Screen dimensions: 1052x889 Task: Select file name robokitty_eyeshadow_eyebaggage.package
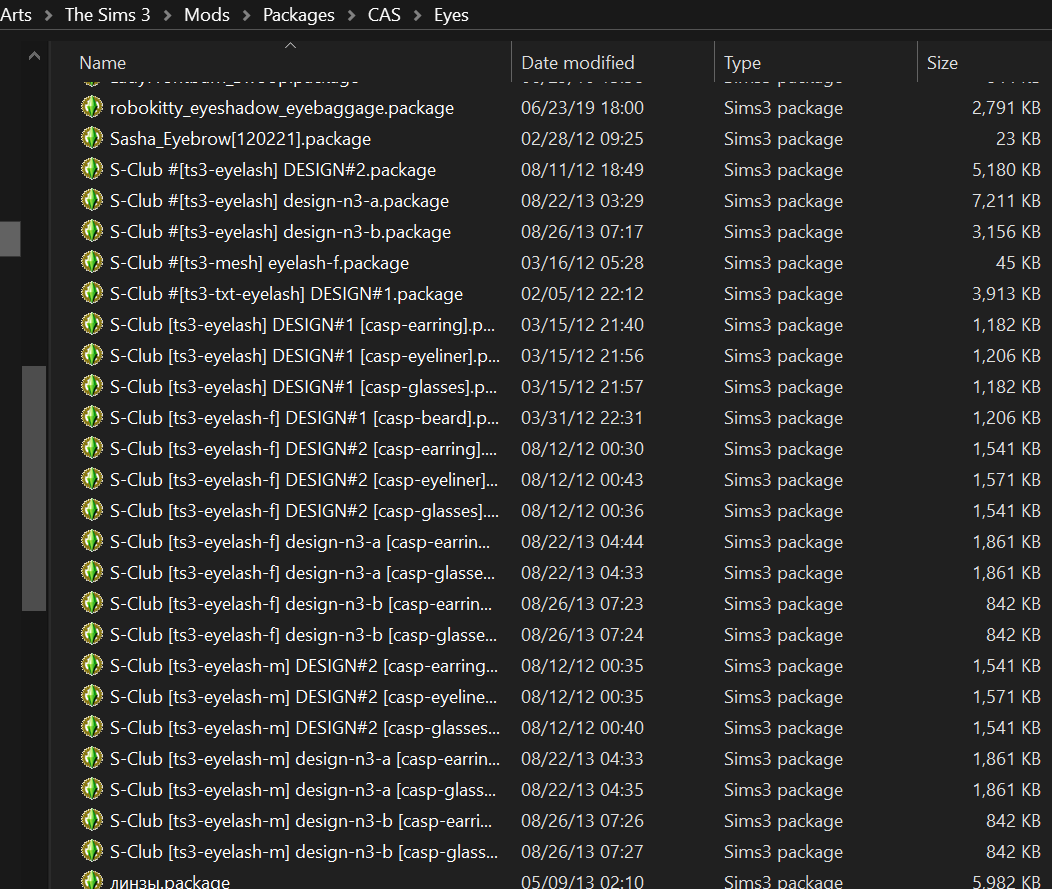[282, 108]
